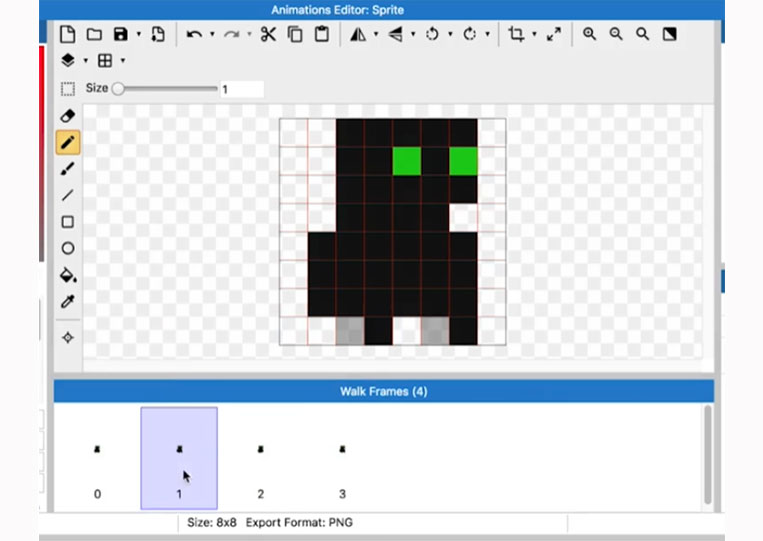Click the Size value input field
This screenshot has width=763, height=541.
pos(242,89)
